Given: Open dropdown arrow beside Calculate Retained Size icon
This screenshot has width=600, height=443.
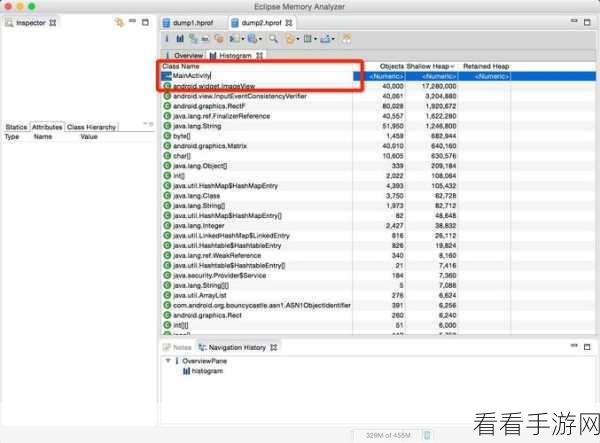Looking at the screenshot, I should point(315,39).
